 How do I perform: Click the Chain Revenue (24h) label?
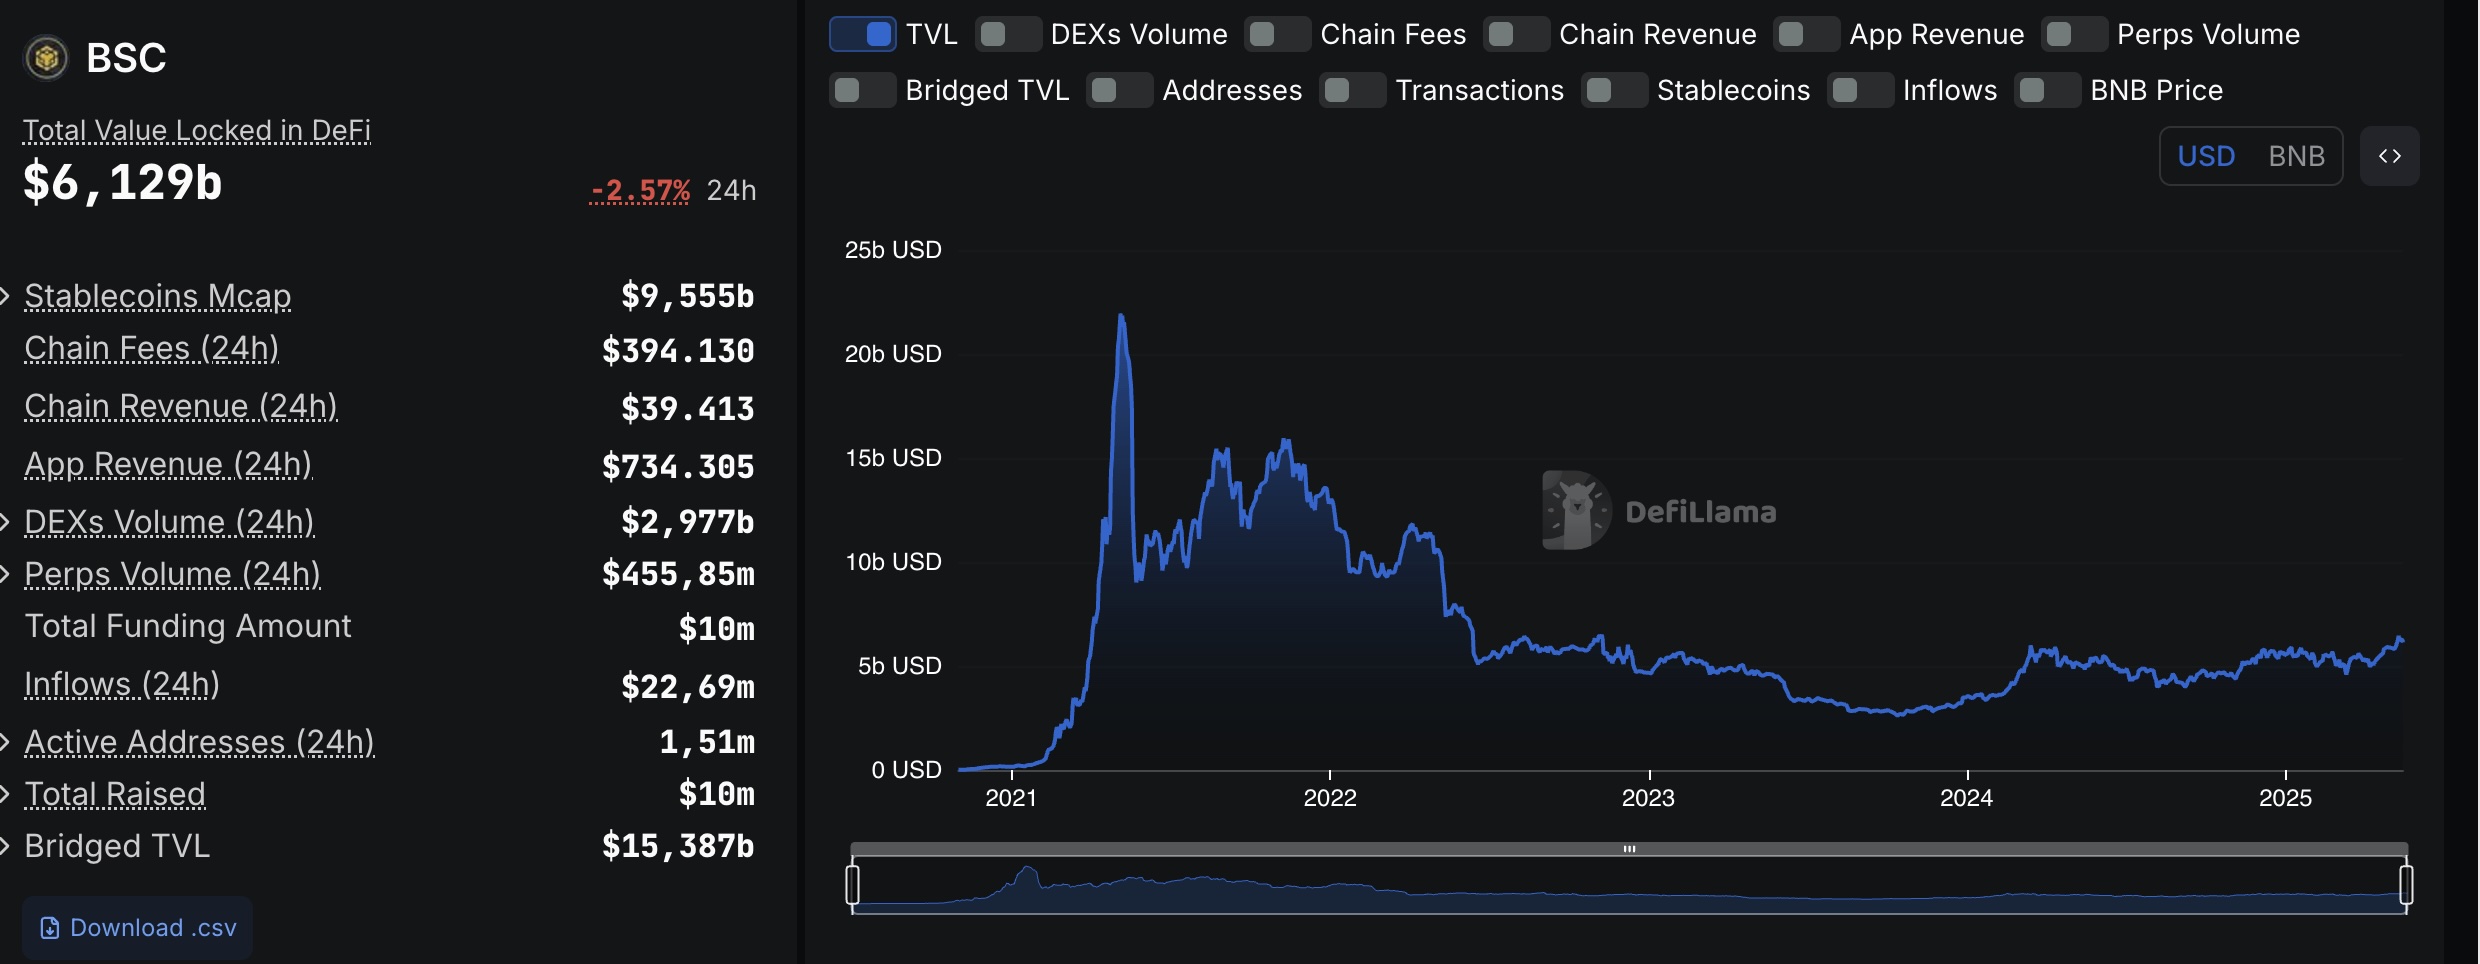click(181, 406)
